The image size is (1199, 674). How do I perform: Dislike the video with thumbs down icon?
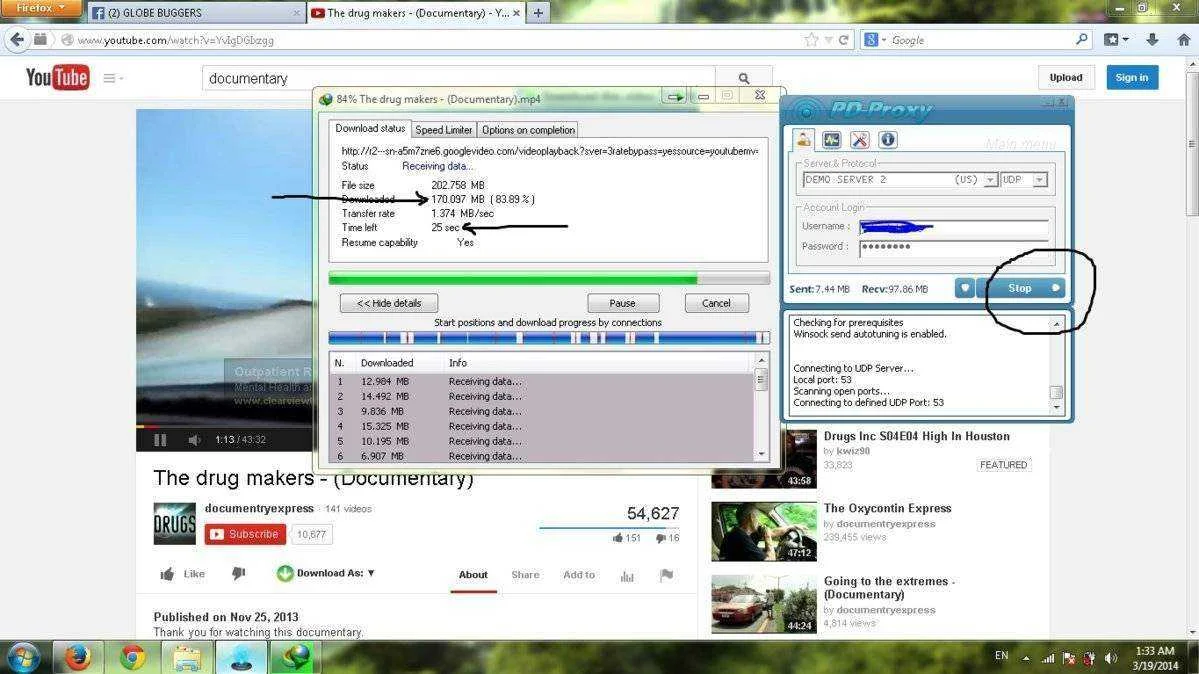tap(239, 573)
